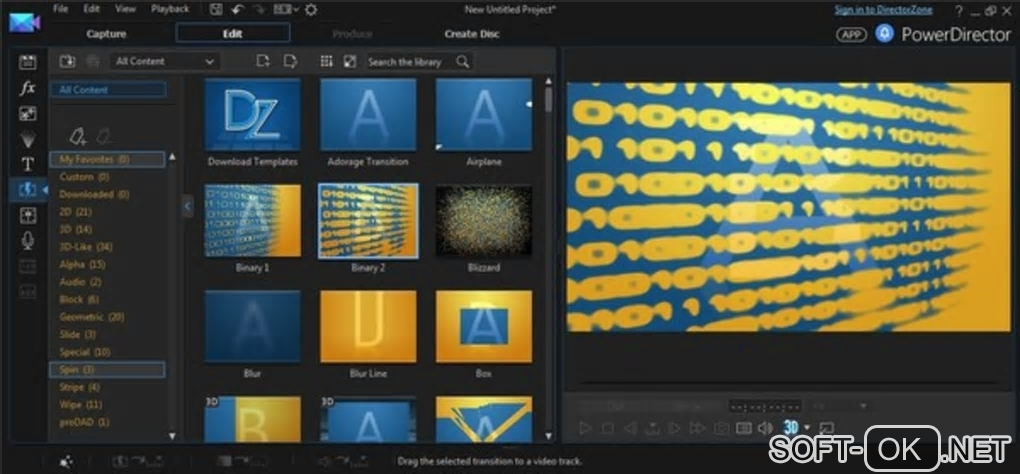Click the tag list scroll up arrow
This screenshot has width=1020, height=474.
coord(172,157)
